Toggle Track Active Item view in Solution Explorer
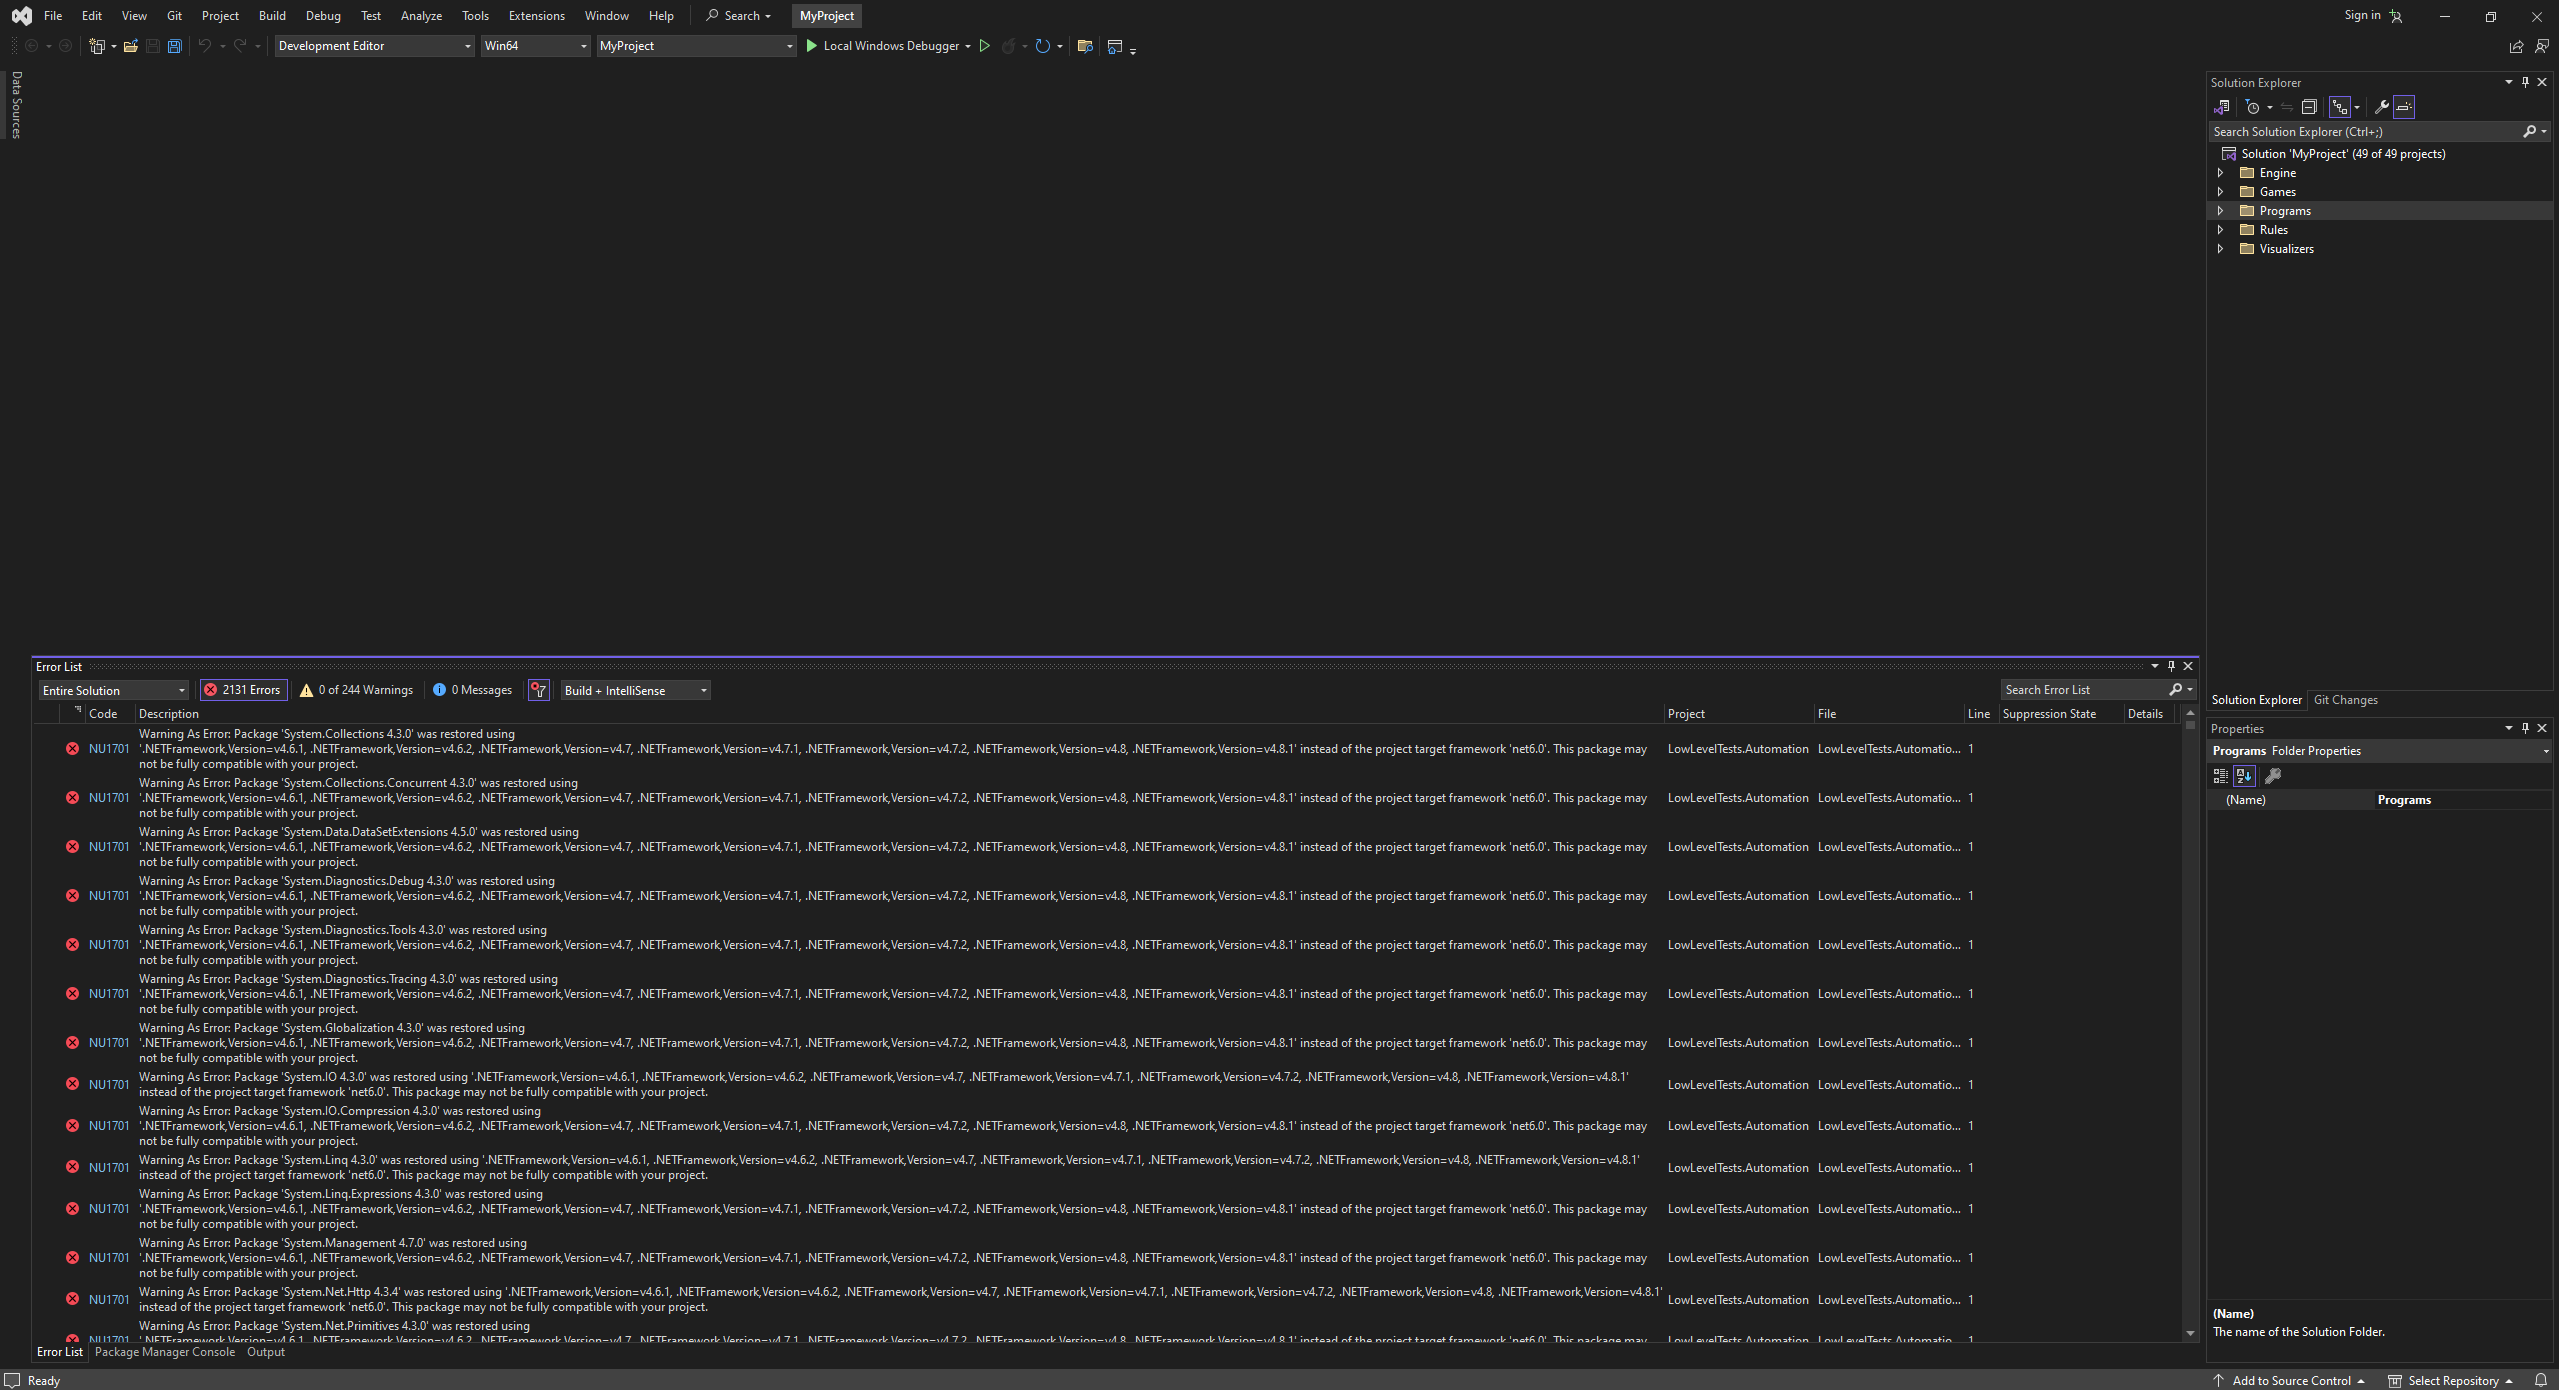This screenshot has width=2559, height=1390. [x=2339, y=107]
